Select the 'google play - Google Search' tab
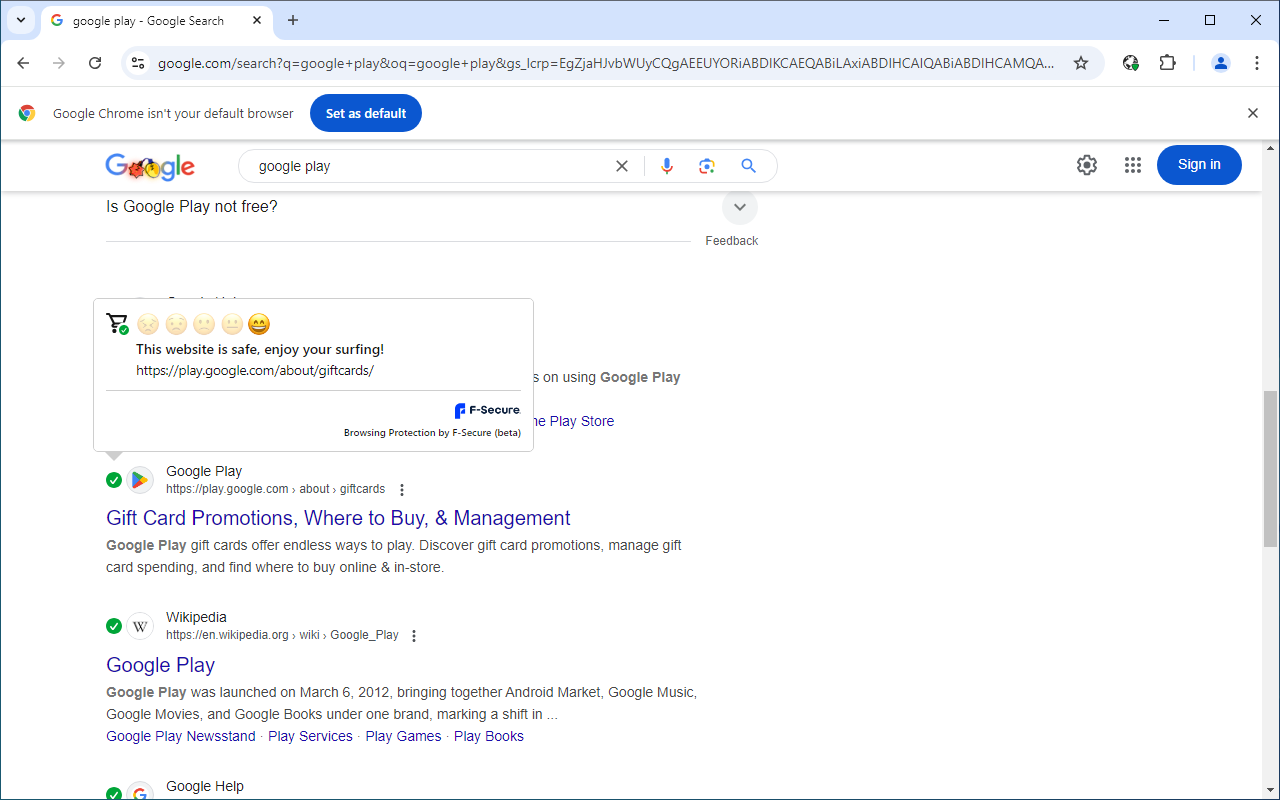The width and height of the screenshot is (1280, 800). 156,21
